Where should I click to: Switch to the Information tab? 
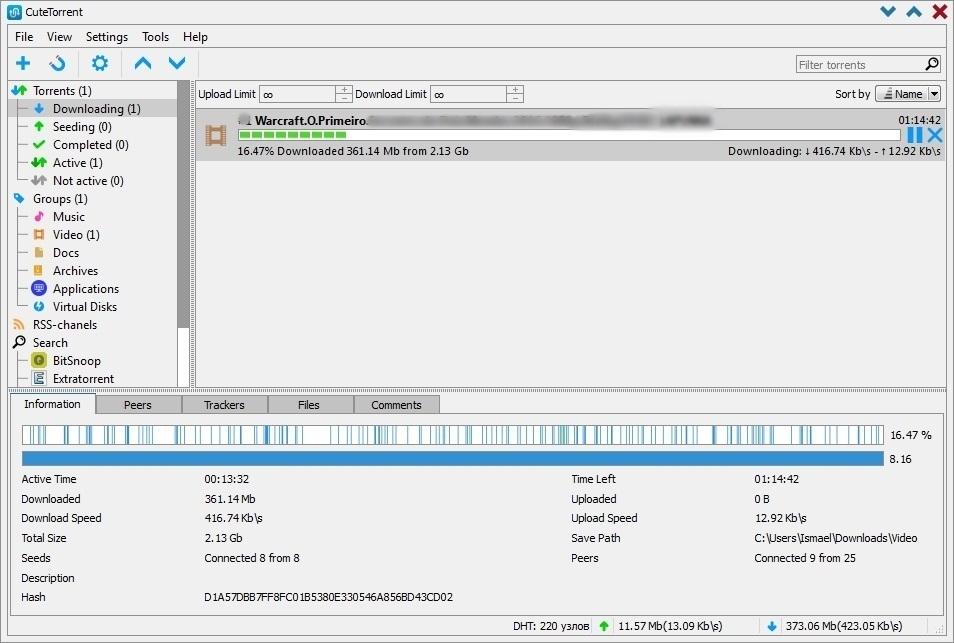point(52,404)
